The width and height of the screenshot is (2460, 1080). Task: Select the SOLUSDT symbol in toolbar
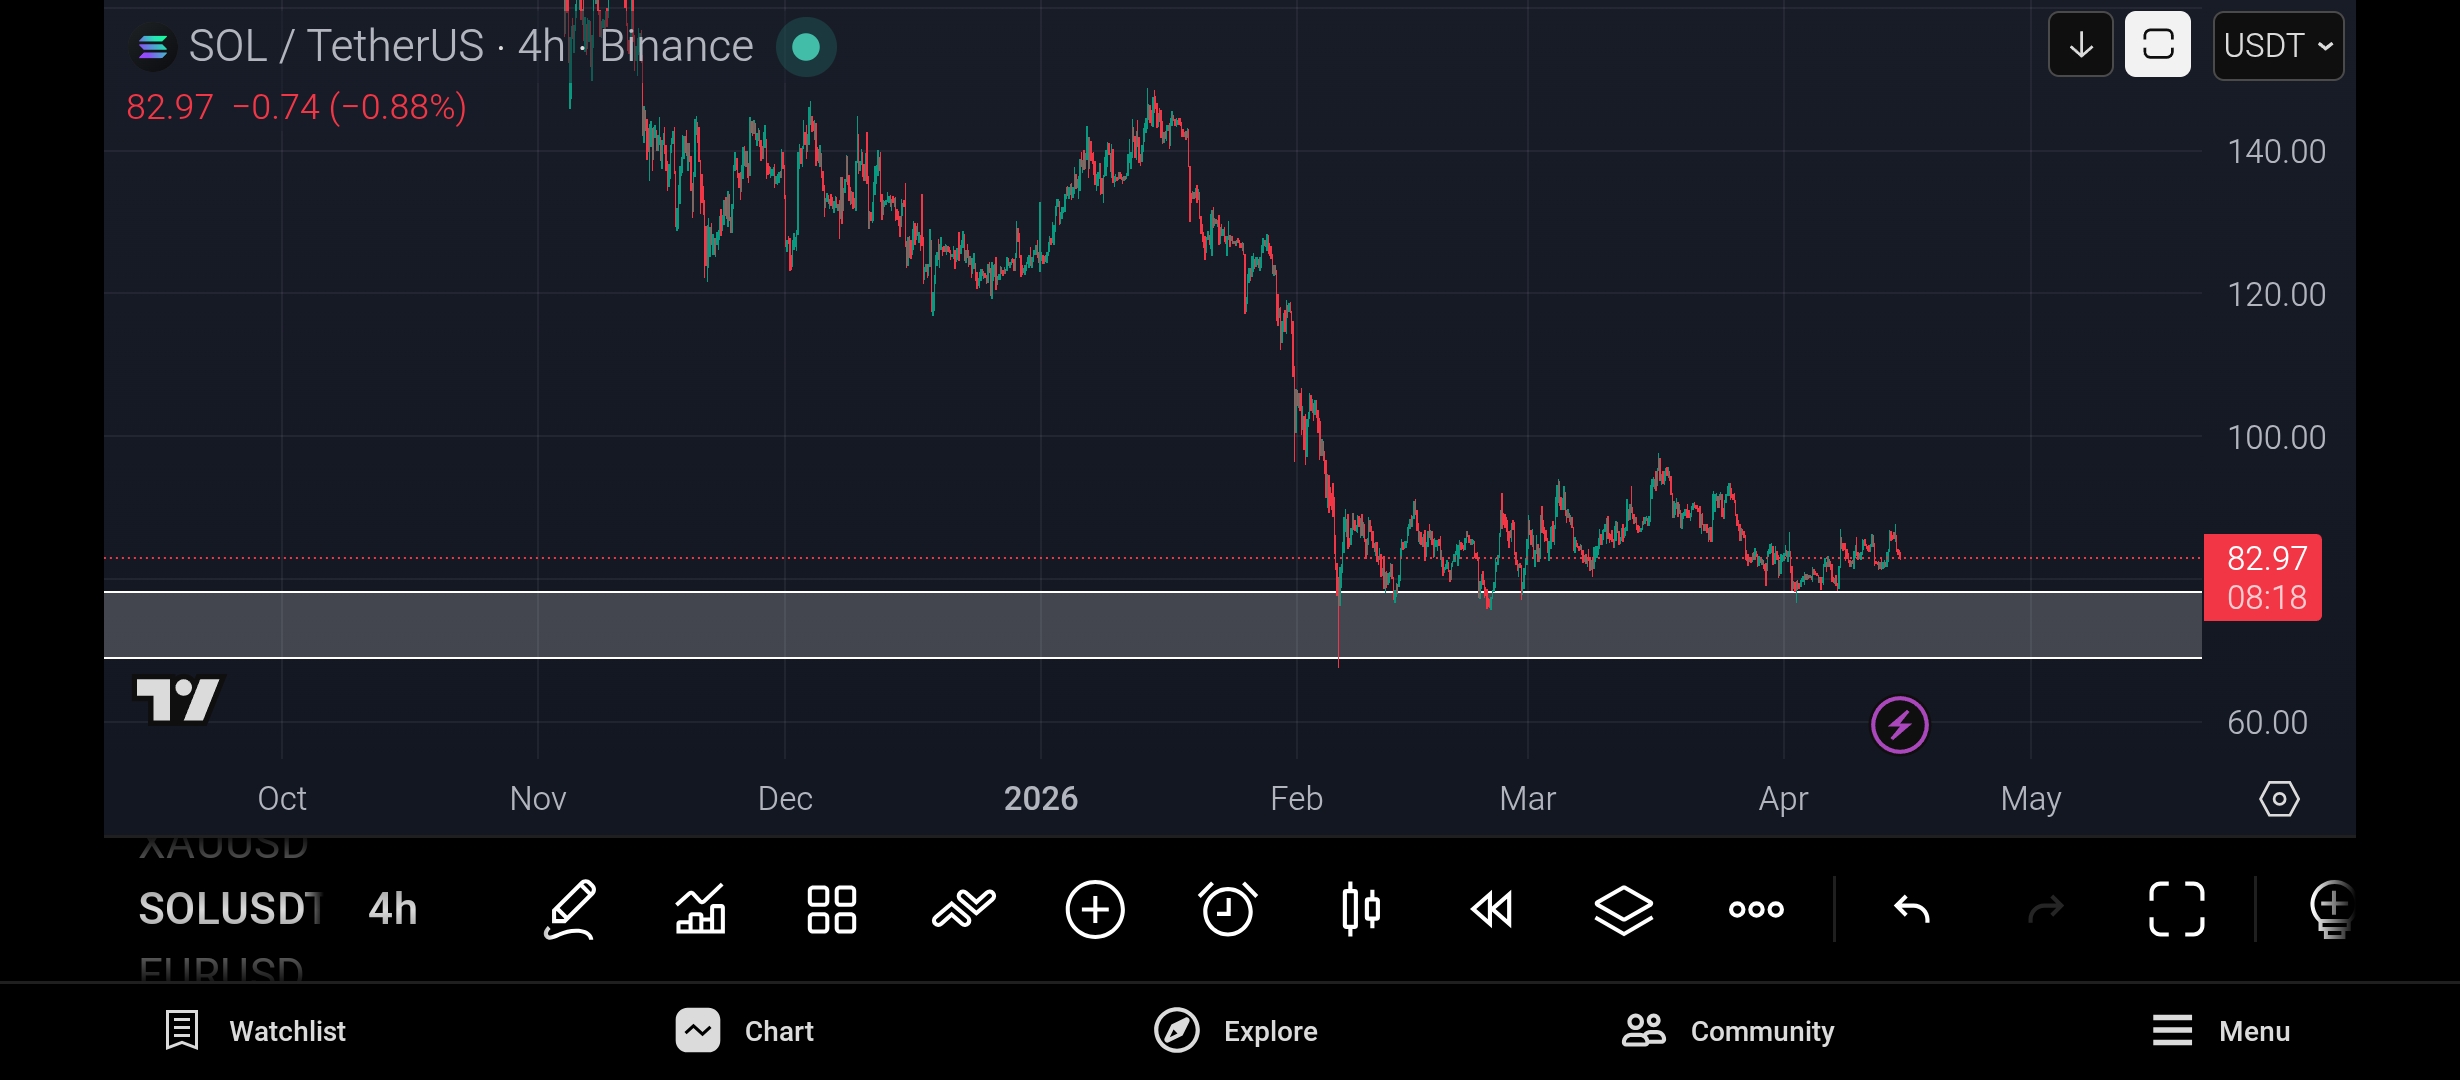[230, 909]
